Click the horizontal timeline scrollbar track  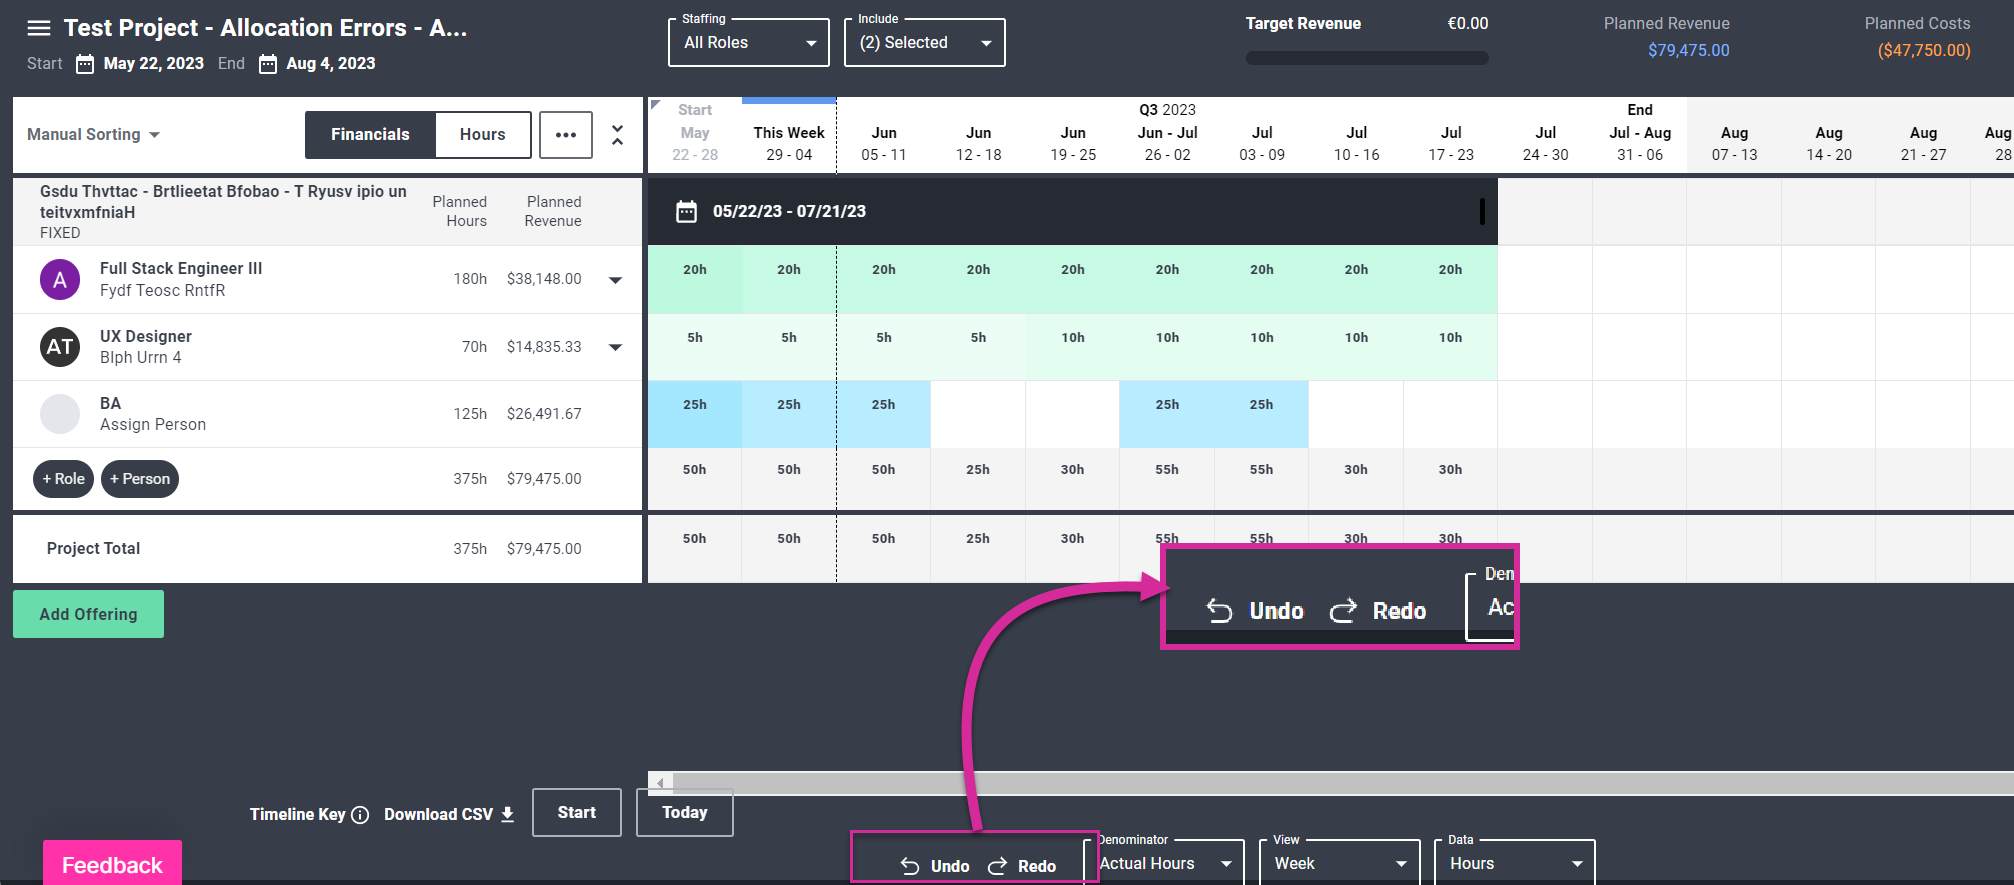coord(1342,782)
